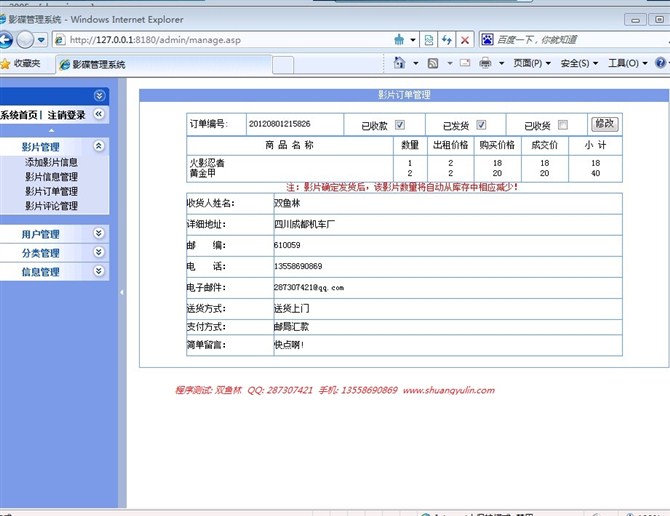This screenshot has height=516, width=670.
Task: Open 影片信息管理 in sidebar
Action: point(51,177)
